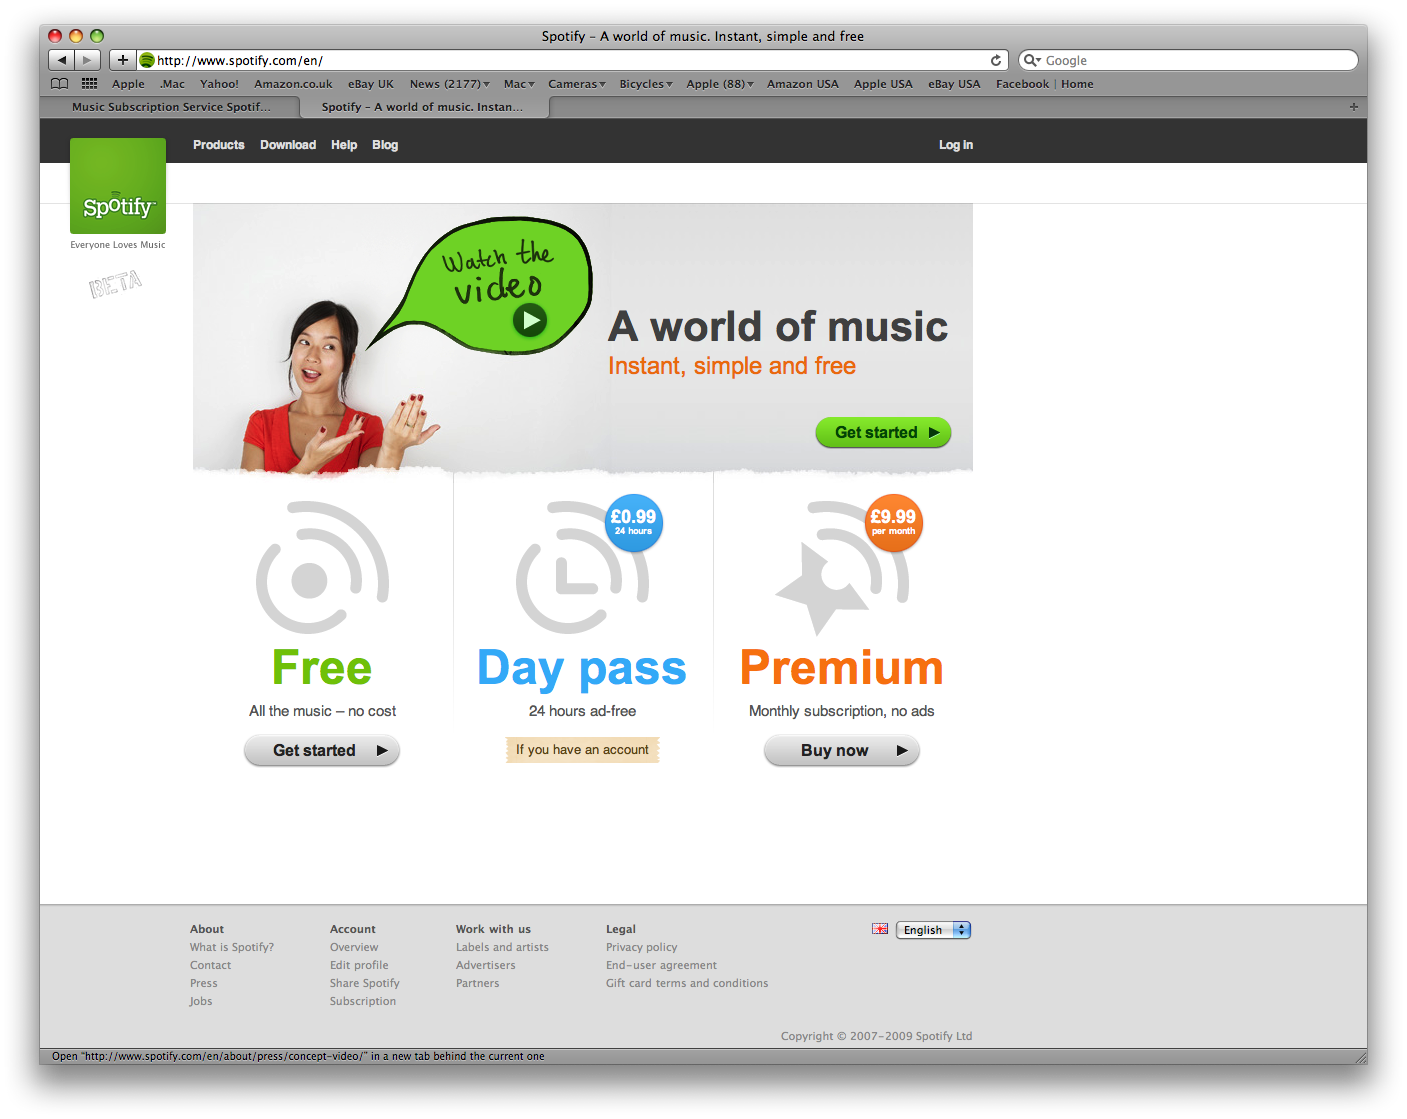Open Labels and artists link
1407x1119 pixels.
pos(502,947)
